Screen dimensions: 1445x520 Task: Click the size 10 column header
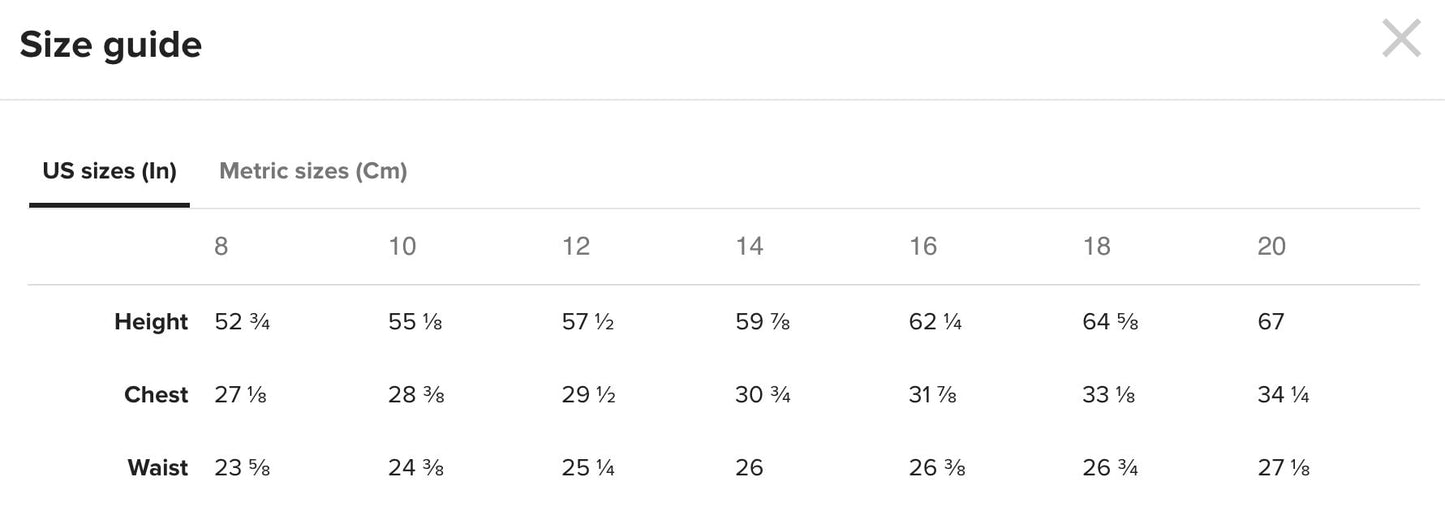tap(402, 247)
